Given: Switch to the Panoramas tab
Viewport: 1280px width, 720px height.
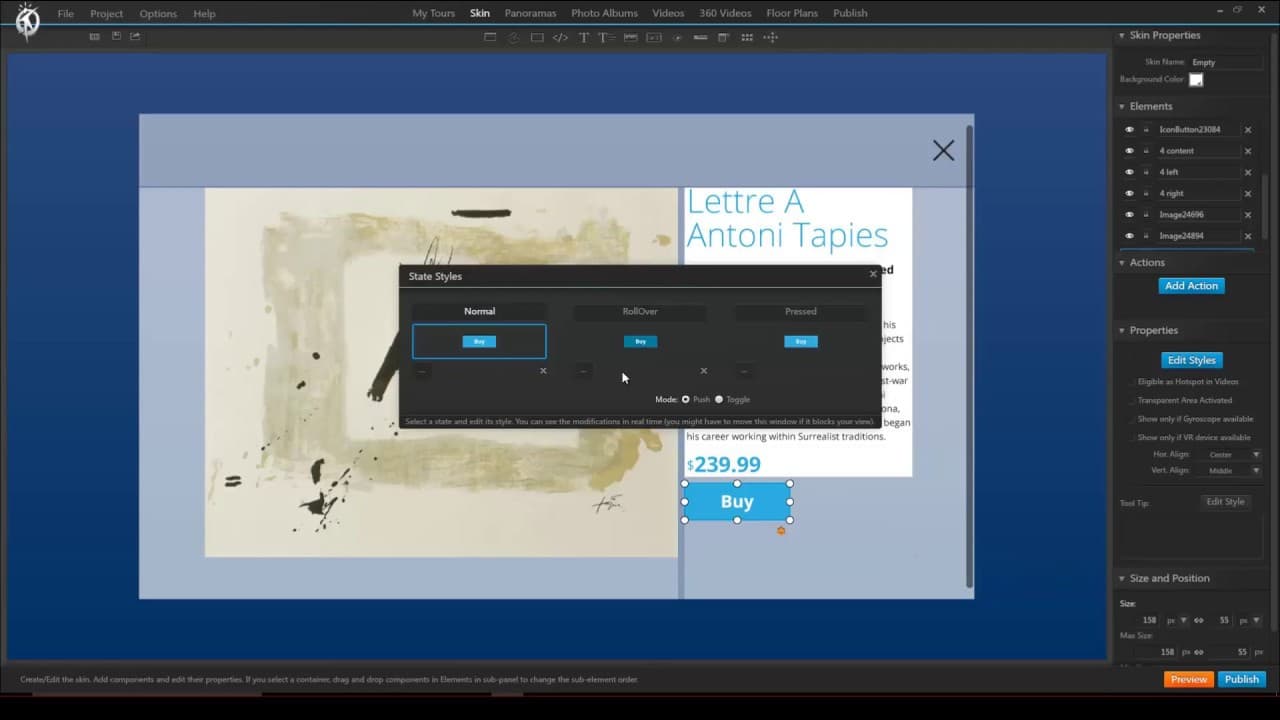Looking at the screenshot, I should tap(531, 13).
